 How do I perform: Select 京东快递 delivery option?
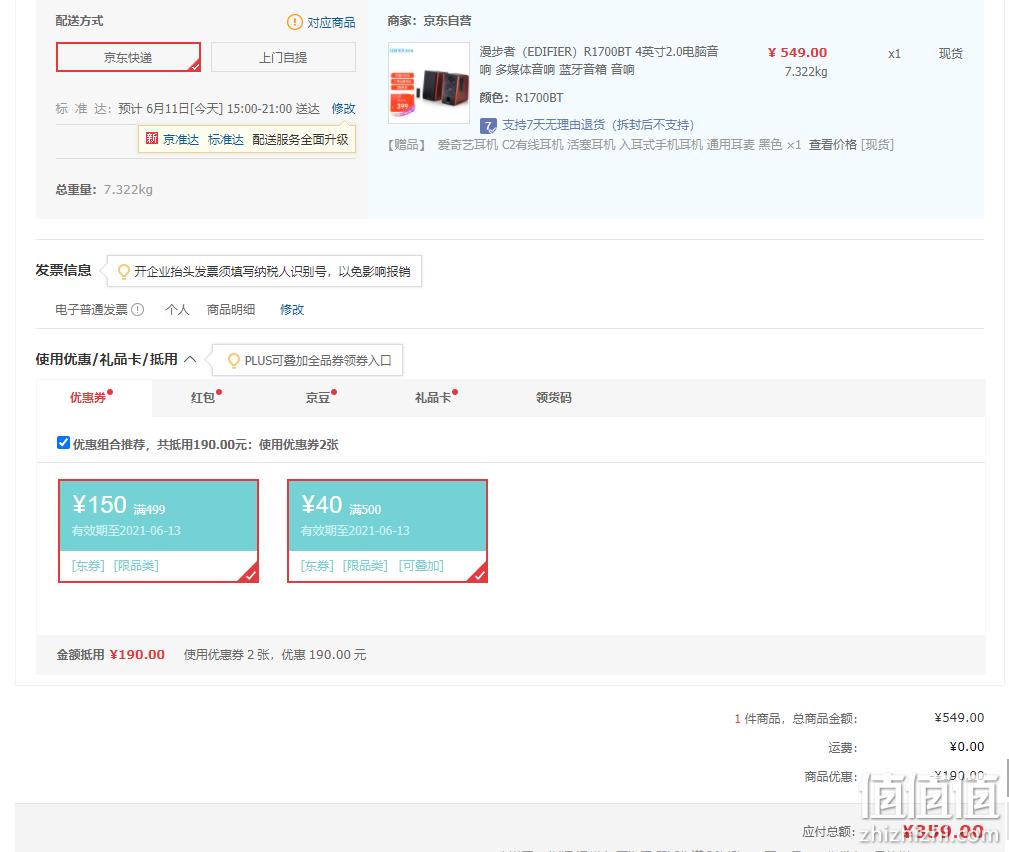coord(128,57)
